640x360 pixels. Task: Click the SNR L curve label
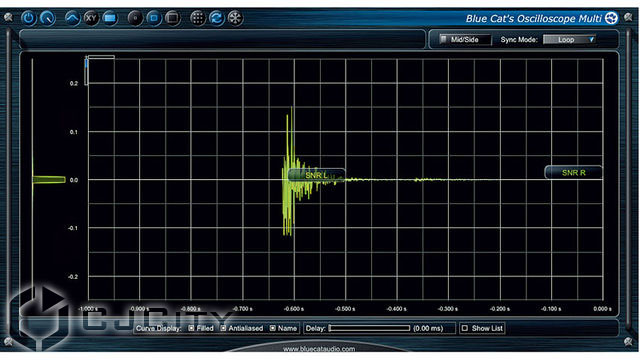pyautogui.click(x=316, y=176)
